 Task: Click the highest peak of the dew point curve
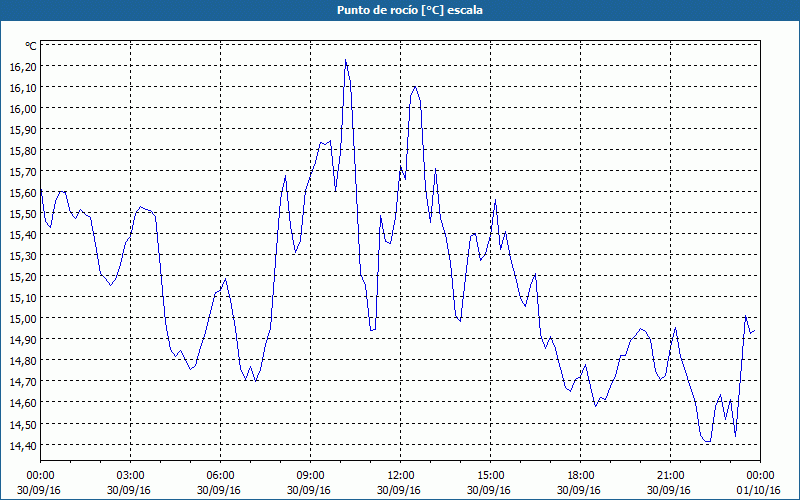345,60
